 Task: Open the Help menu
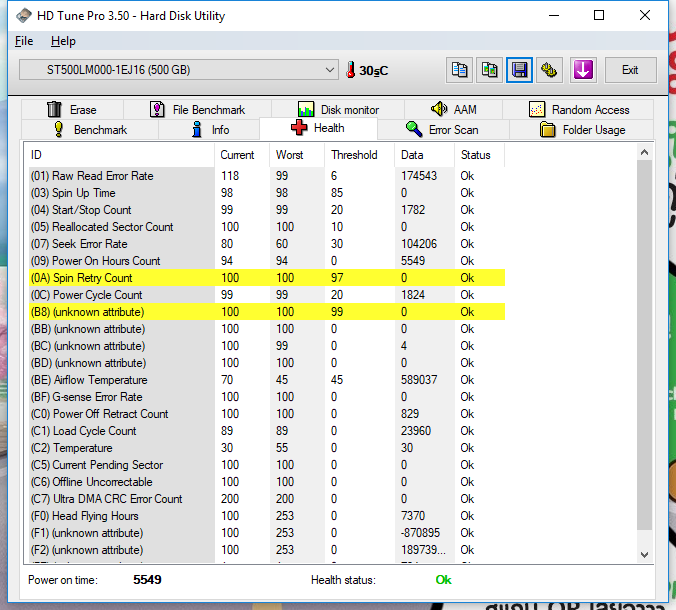tap(63, 41)
